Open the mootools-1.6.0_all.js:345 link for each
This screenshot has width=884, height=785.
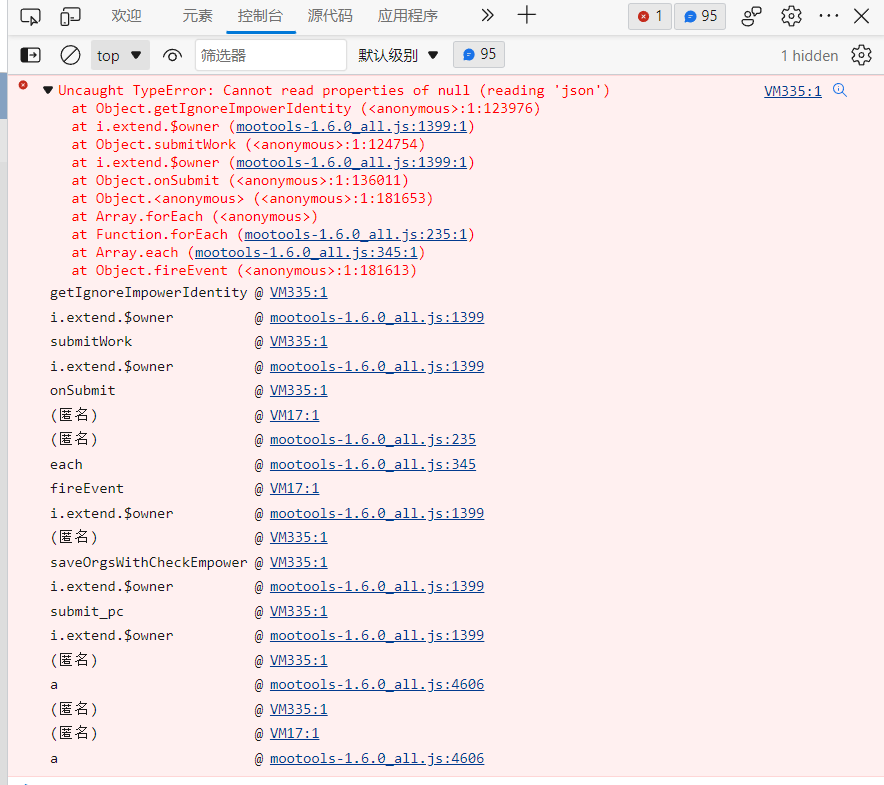(372, 464)
